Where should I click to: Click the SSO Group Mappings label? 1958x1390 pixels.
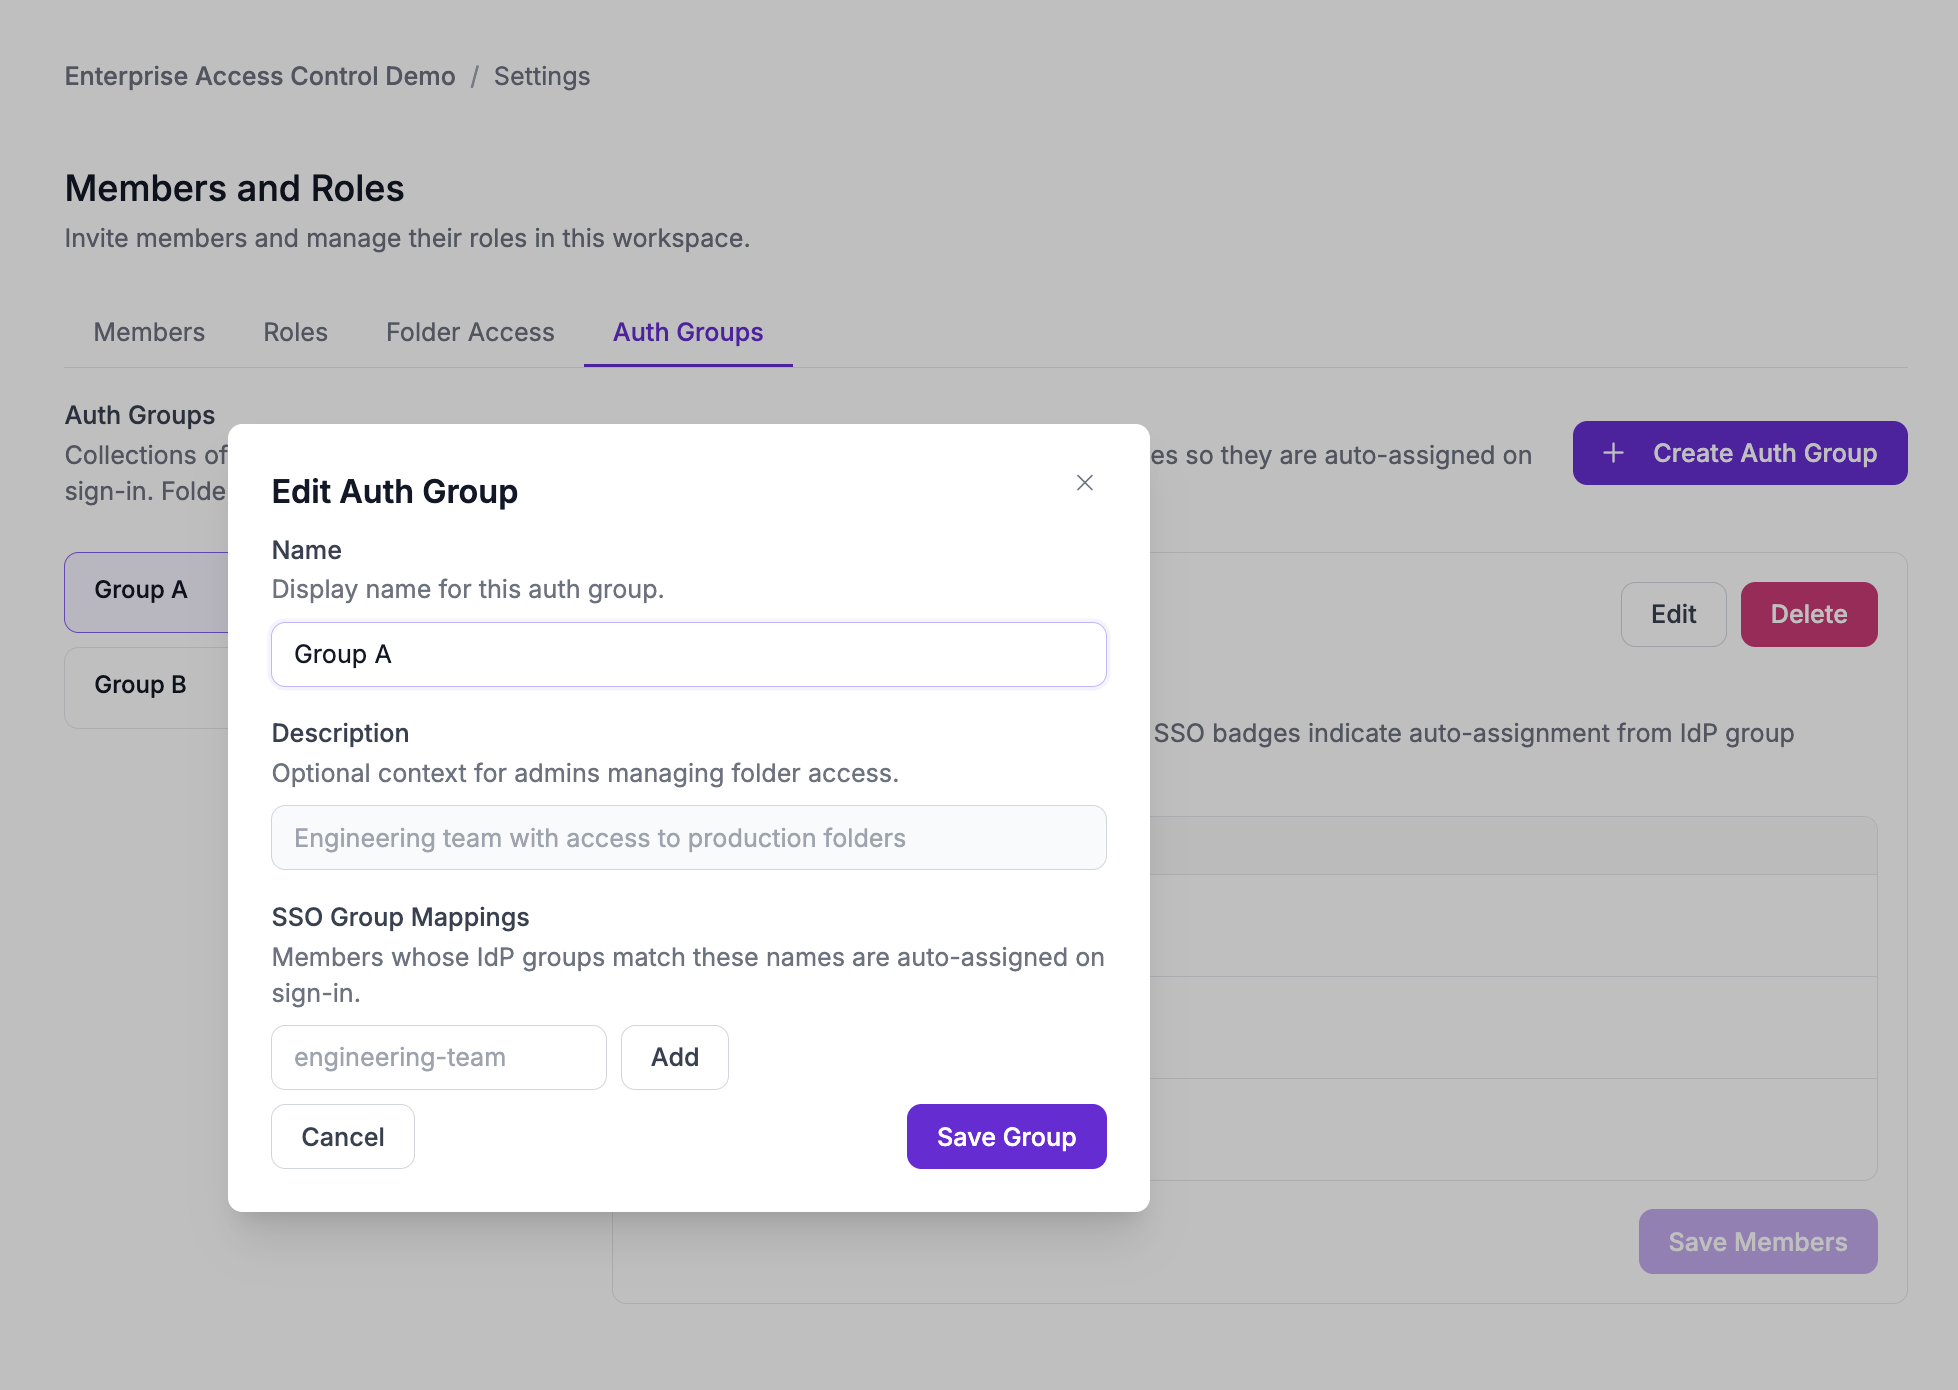pyautogui.click(x=401, y=917)
